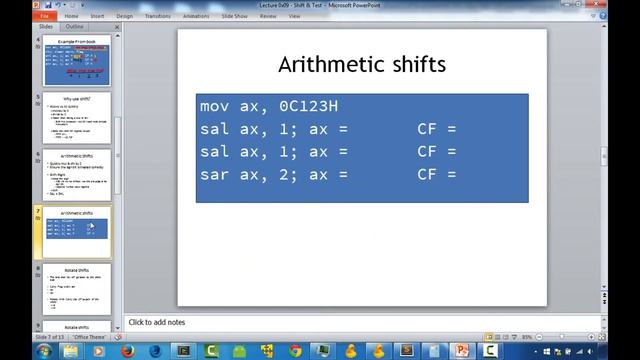
Task: Select slide 6 'Arithmetic shifts' bullet thumbnail
Action: 77,175
